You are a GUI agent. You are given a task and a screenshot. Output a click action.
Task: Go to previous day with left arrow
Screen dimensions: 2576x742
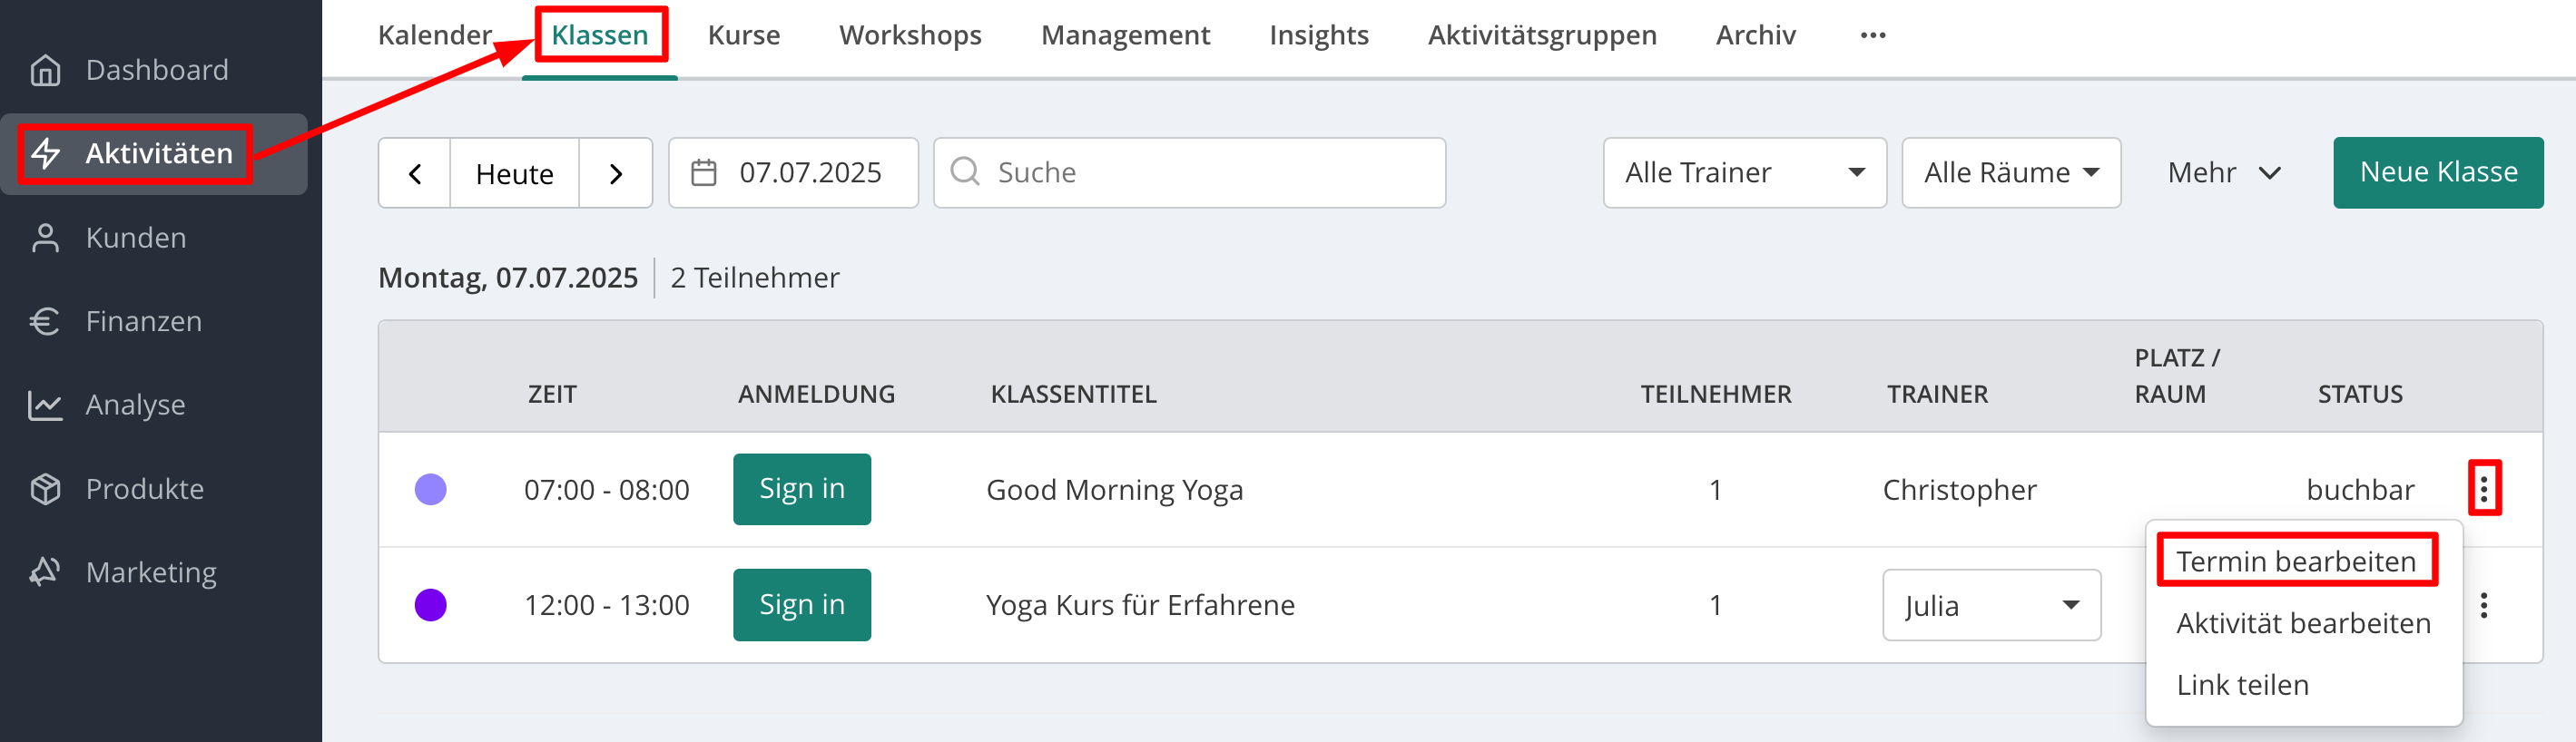coord(415,174)
